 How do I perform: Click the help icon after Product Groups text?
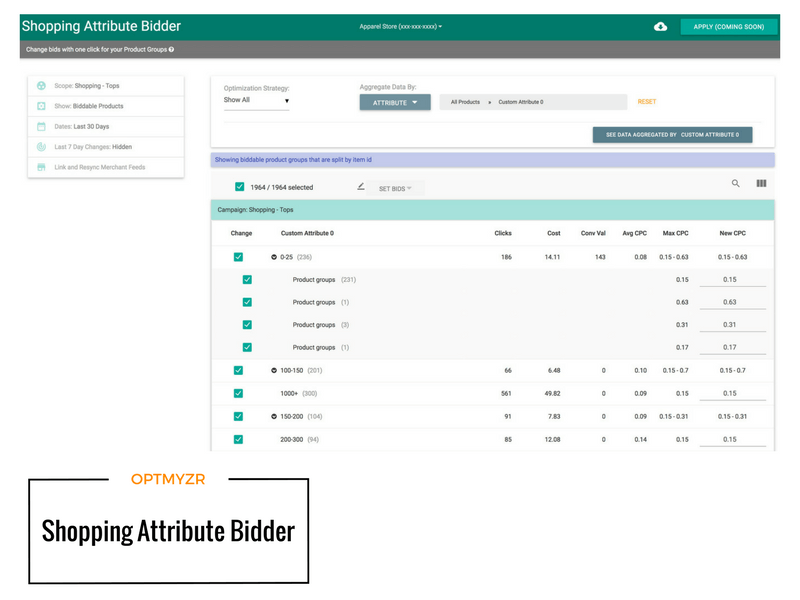click(x=172, y=49)
